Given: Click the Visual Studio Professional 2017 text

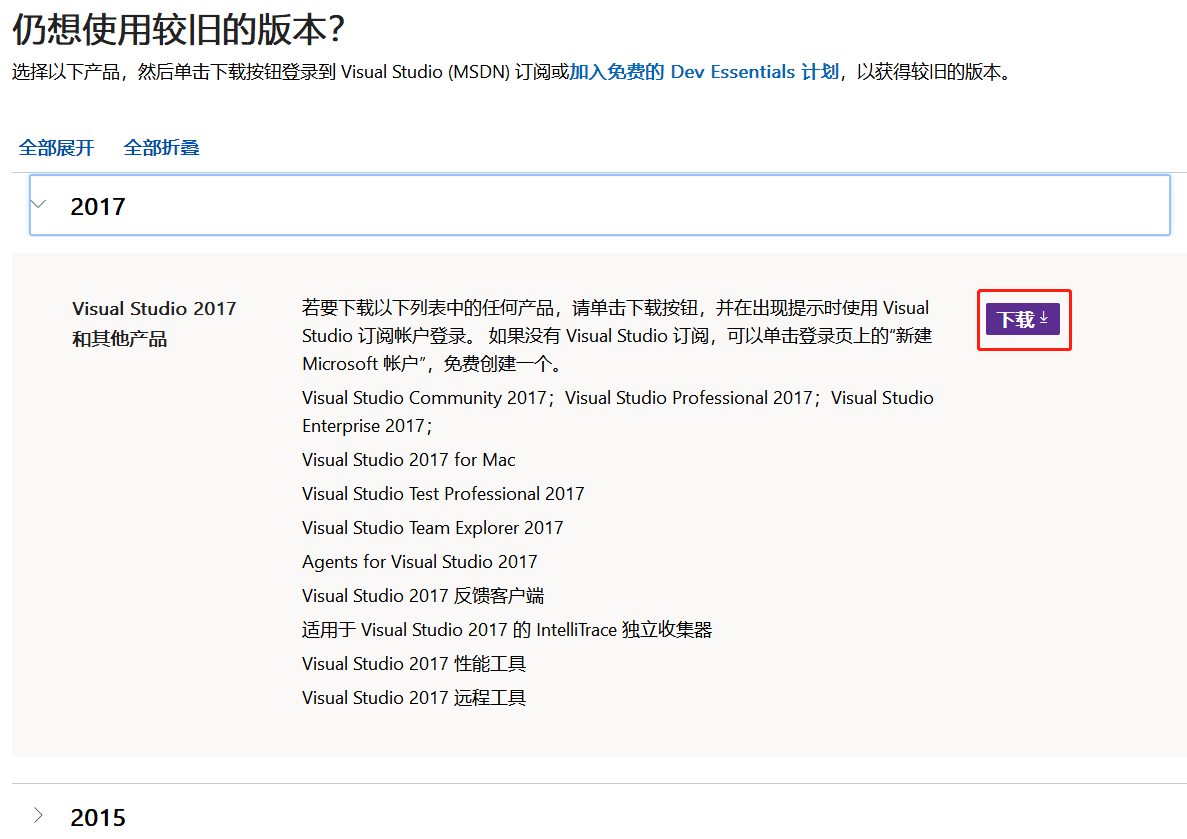Looking at the screenshot, I should tap(688, 398).
